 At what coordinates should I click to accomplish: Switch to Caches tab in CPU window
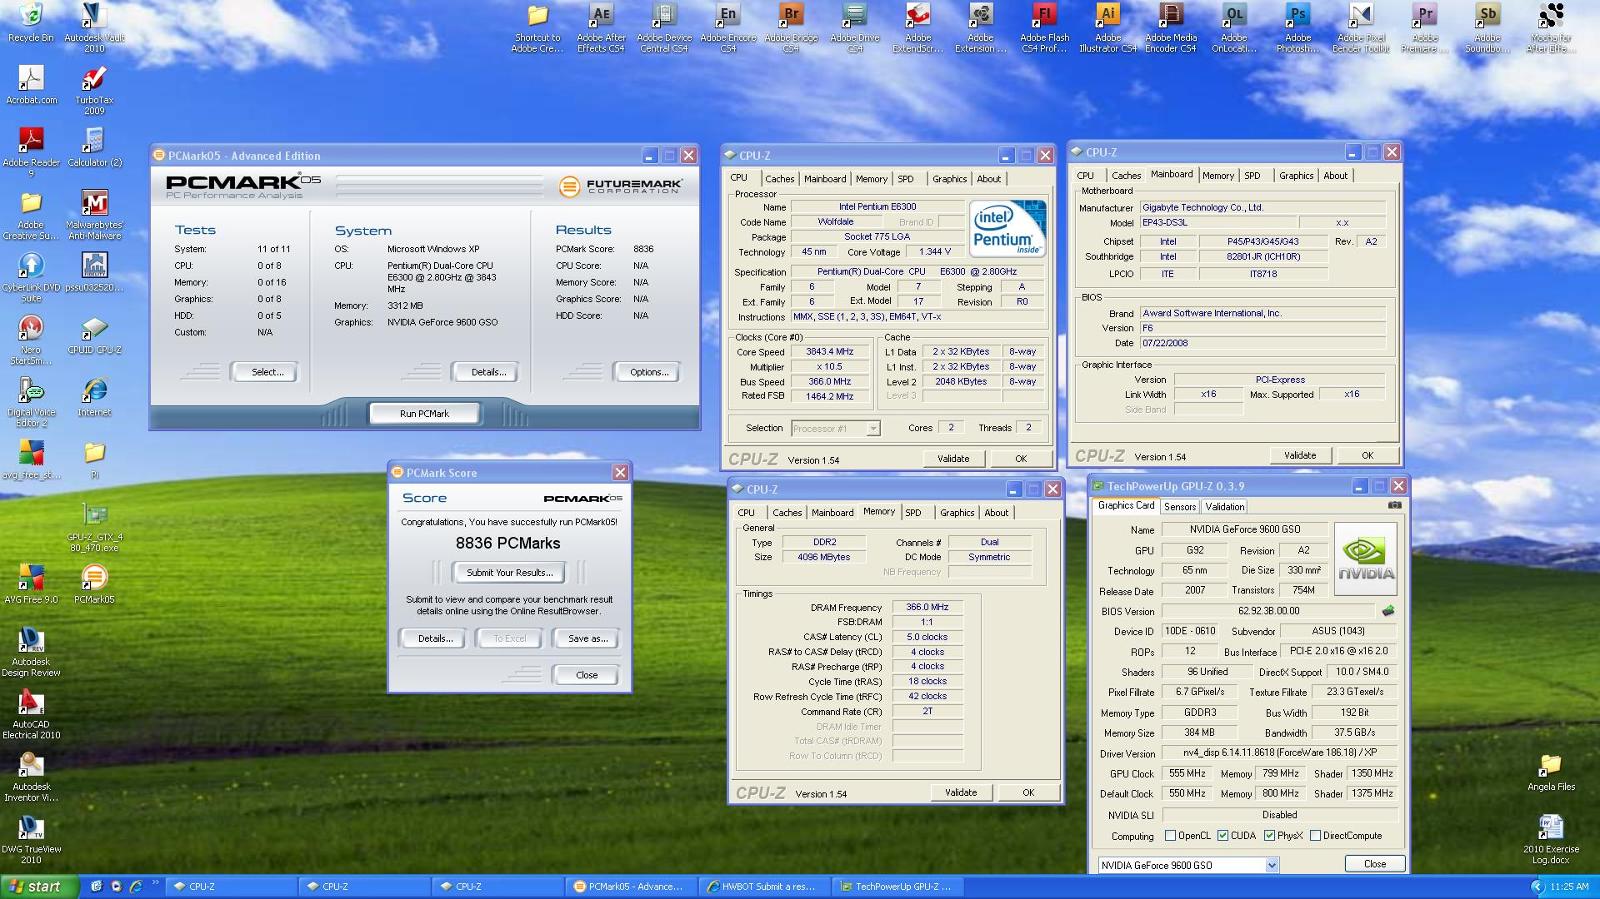pos(780,179)
